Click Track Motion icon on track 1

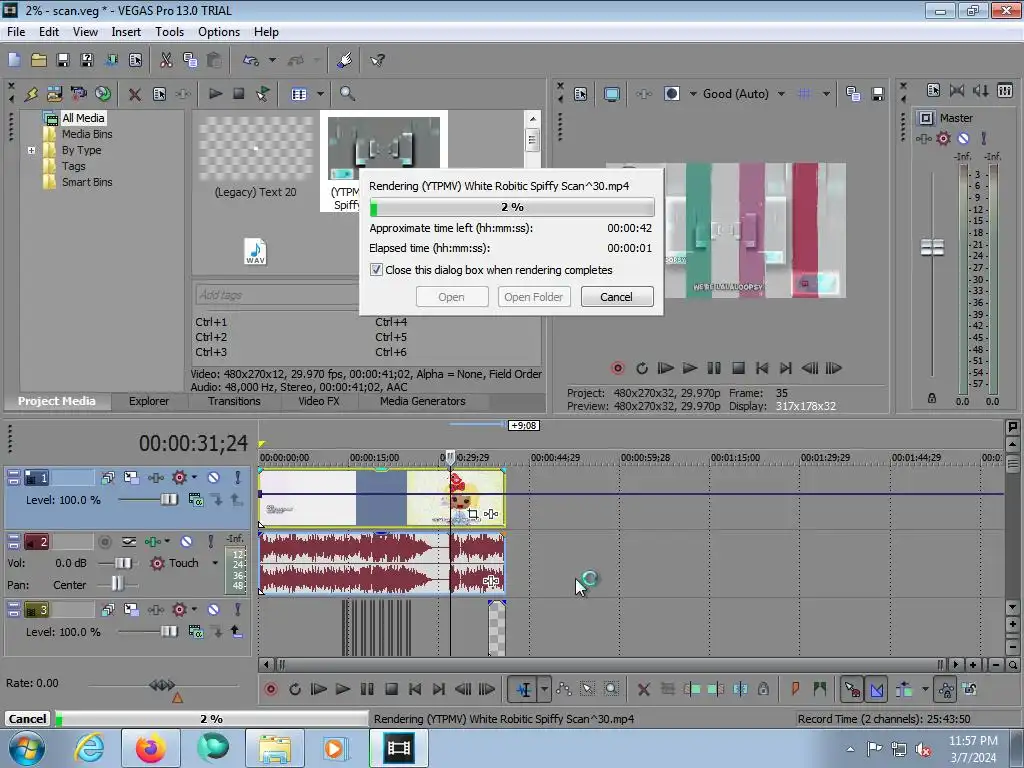131,478
